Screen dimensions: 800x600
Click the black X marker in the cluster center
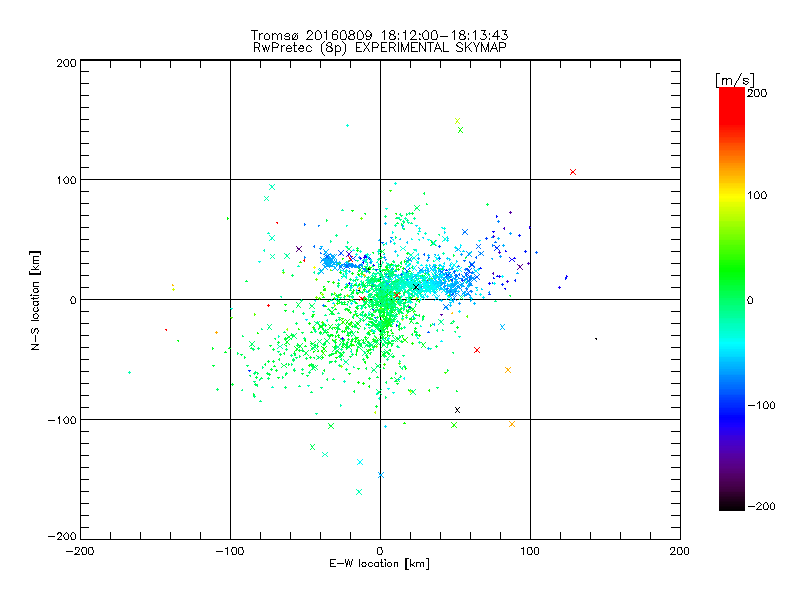coord(416,287)
